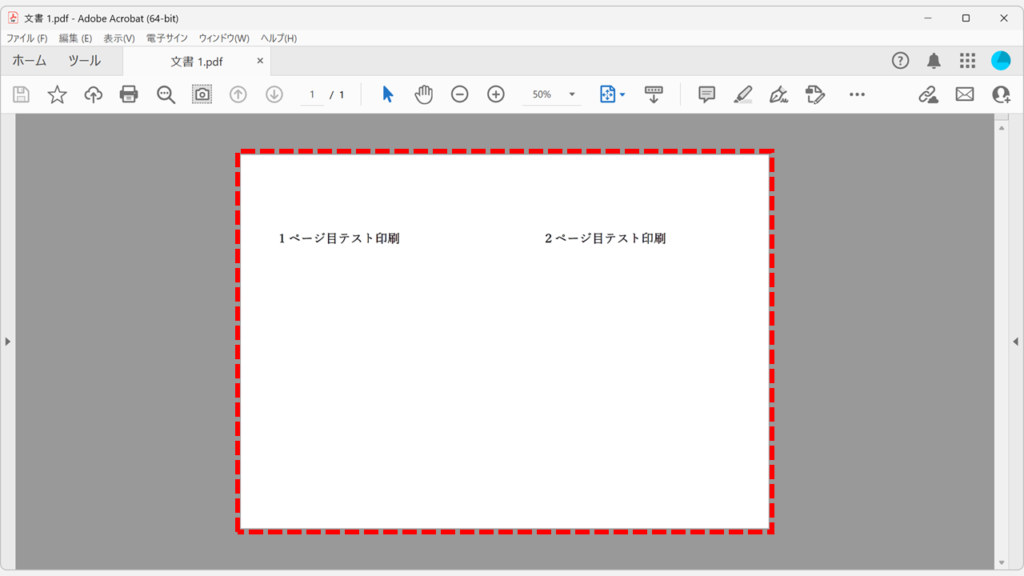This screenshot has height=576, width=1024.
Task: Open the apps grid launcher
Action: tap(967, 61)
